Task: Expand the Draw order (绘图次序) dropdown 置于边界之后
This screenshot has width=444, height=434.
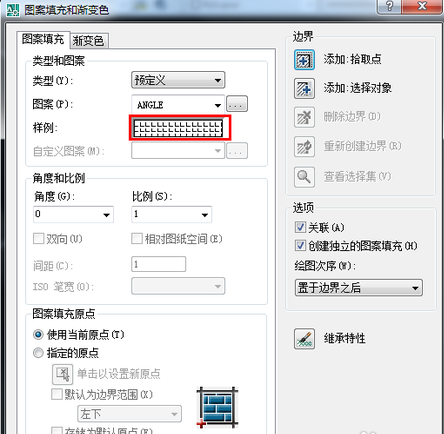Action: click(359, 288)
